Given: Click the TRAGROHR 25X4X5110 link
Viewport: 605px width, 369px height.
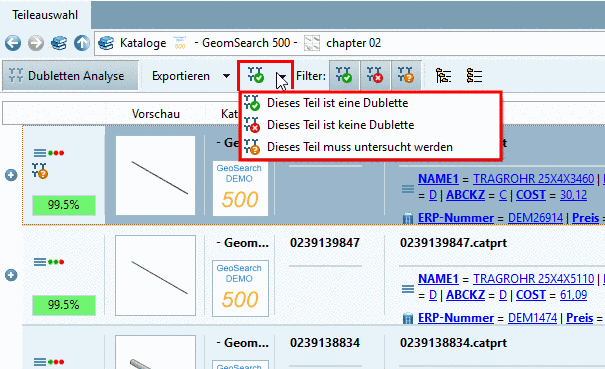Looking at the screenshot, I should point(533,279).
